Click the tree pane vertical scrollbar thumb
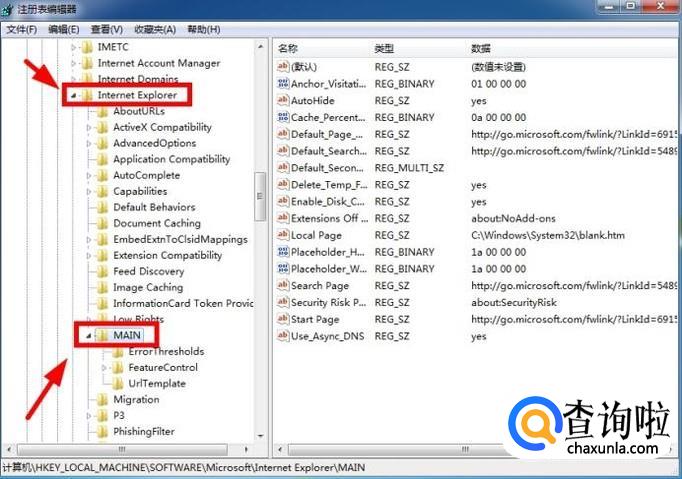Image resolution: width=682 pixels, height=479 pixels. [260, 196]
